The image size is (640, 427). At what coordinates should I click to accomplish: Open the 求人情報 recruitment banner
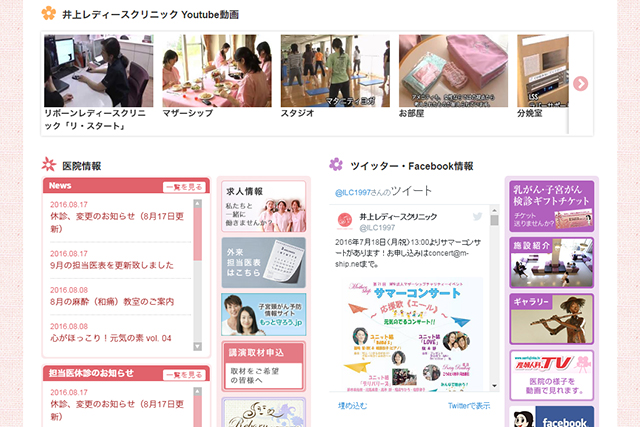(x=249, y=207)
